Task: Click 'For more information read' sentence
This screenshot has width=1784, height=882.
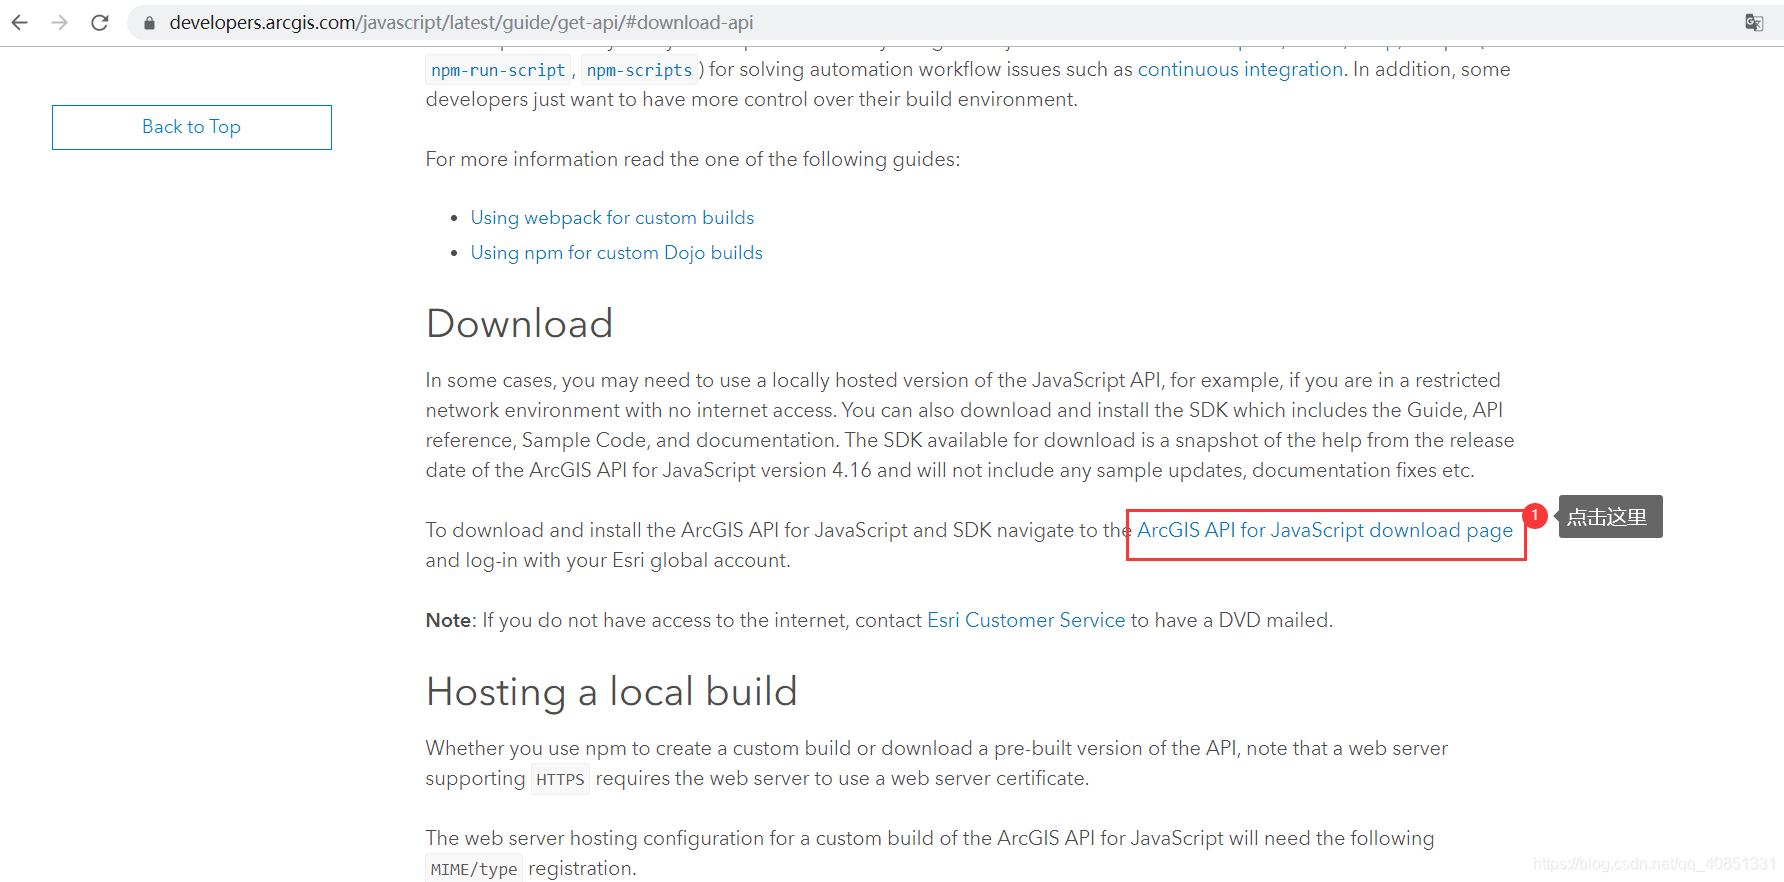Action: (692, 159)
